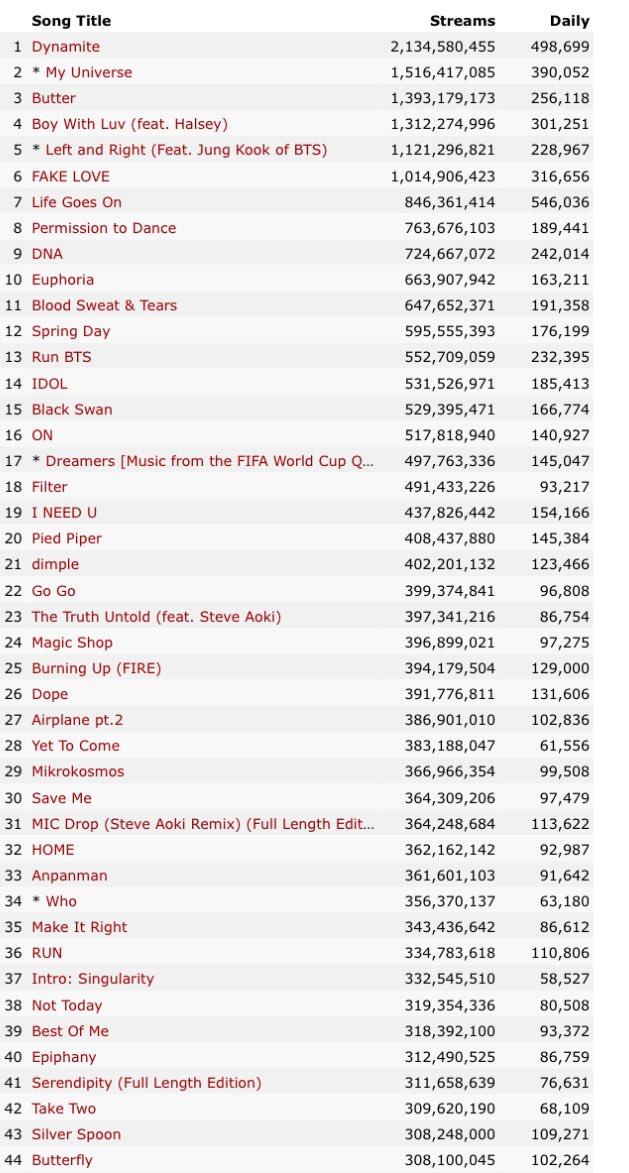
Task: Click the Intro: Singularity link
Action: (x=93, y=979)
